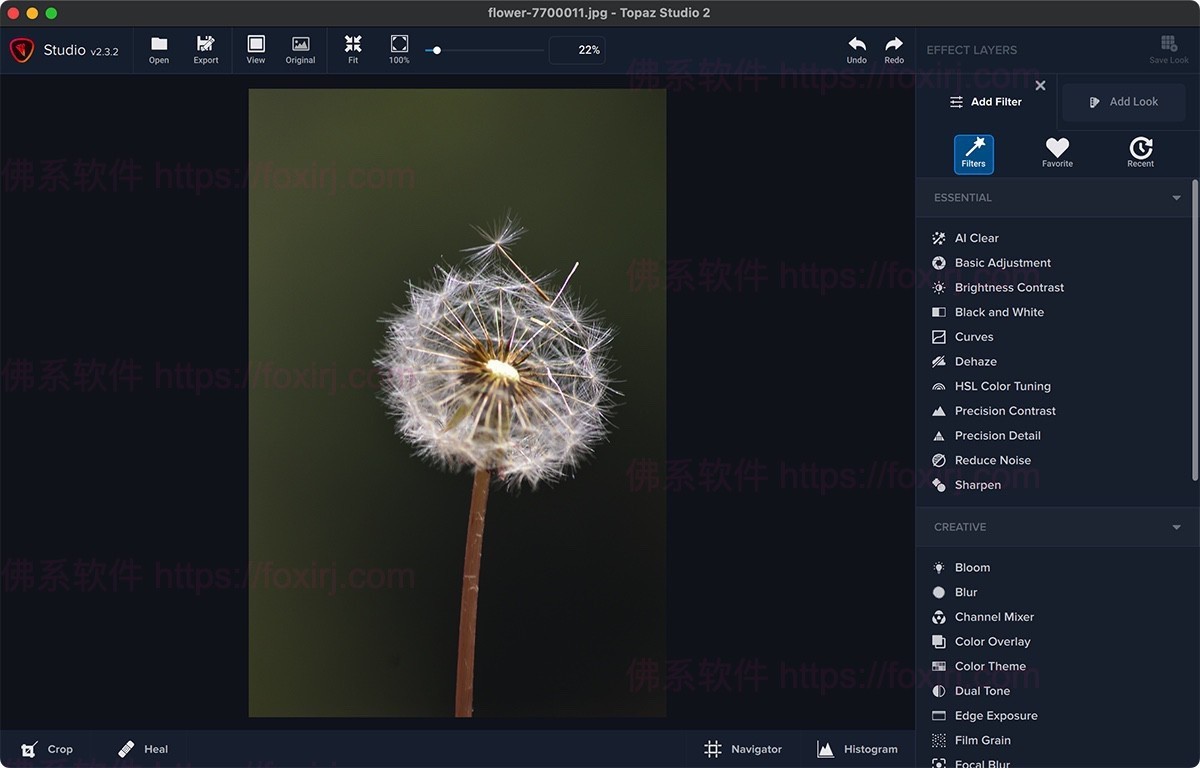This screenshot has width=1200, height=768.
Task: Open the Recent filters tab
Action: [x=1140, y=153]
